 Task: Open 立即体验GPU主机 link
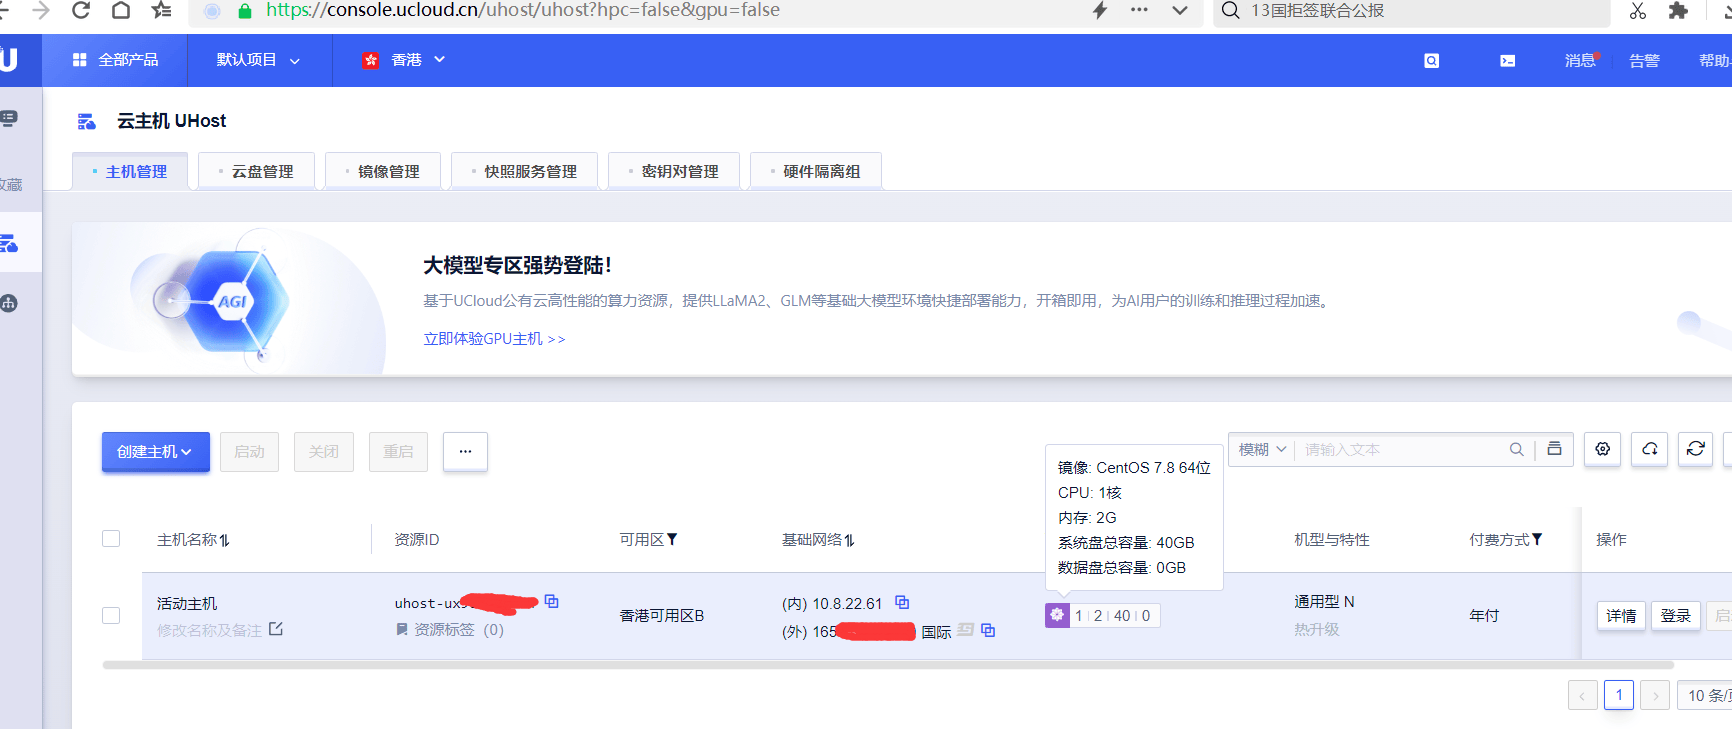pyautogui.click(x=494, y=339)
